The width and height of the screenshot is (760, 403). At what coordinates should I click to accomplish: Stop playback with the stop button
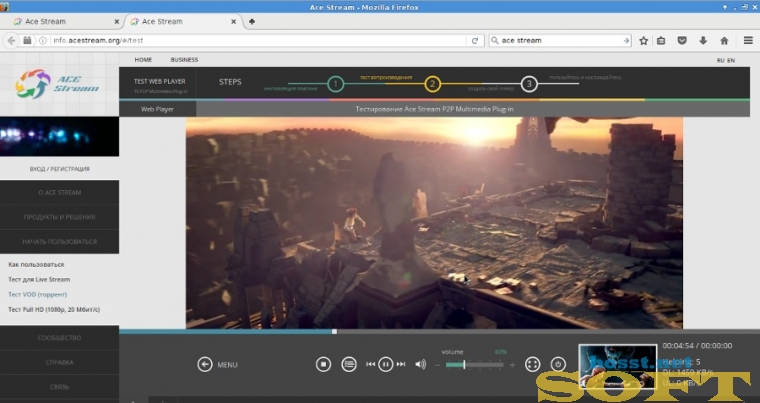(x=323, y=364)
